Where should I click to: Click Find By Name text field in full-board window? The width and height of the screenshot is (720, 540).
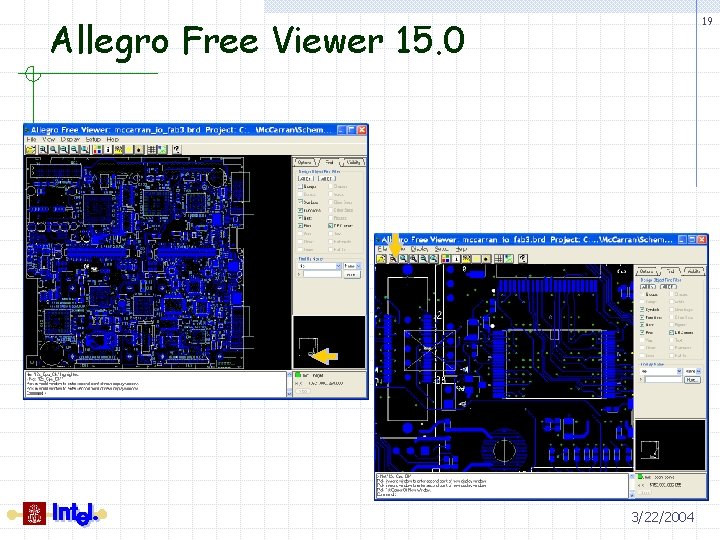pyautogui.click(x=322, y=274)
